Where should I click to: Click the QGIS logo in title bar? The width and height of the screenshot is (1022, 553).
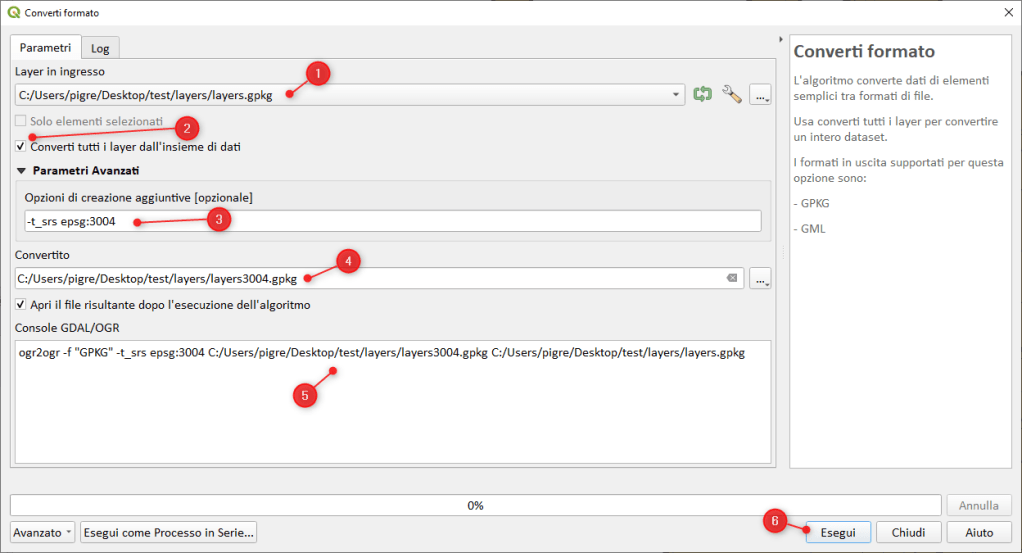click(12, 12)
